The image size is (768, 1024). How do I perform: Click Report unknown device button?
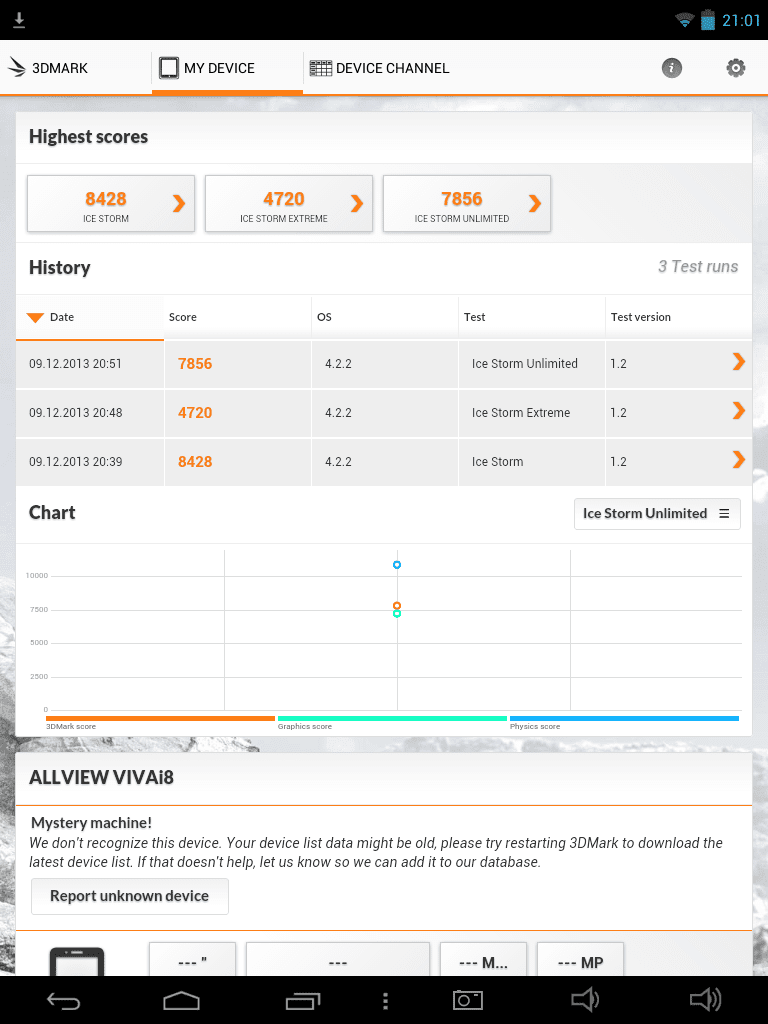pos(129,896)
